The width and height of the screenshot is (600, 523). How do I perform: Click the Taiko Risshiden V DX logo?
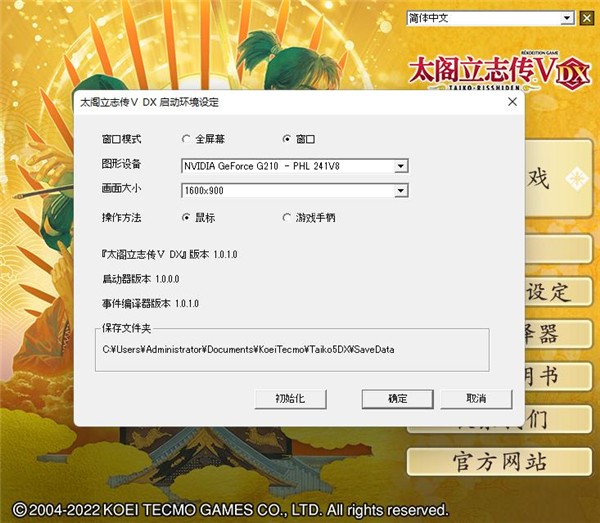[499, 72]
